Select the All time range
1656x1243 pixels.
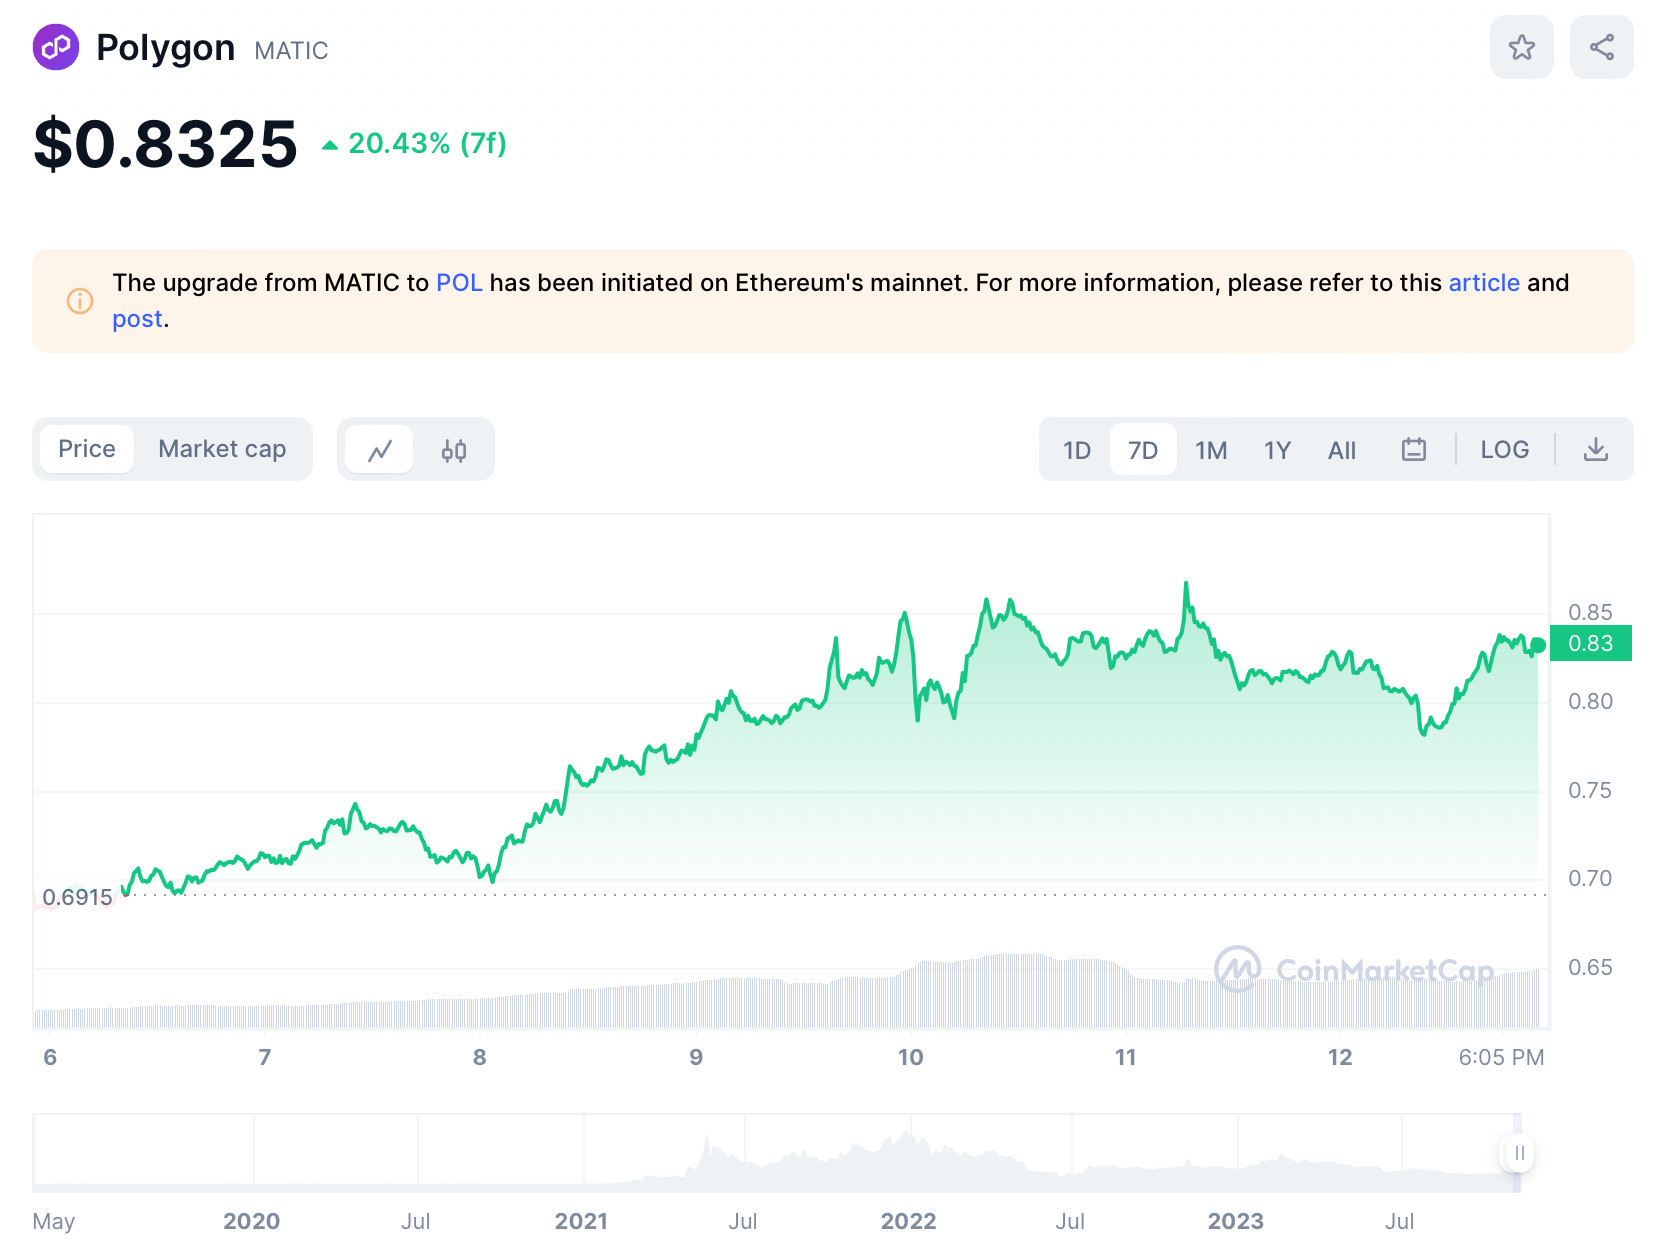1342,450
